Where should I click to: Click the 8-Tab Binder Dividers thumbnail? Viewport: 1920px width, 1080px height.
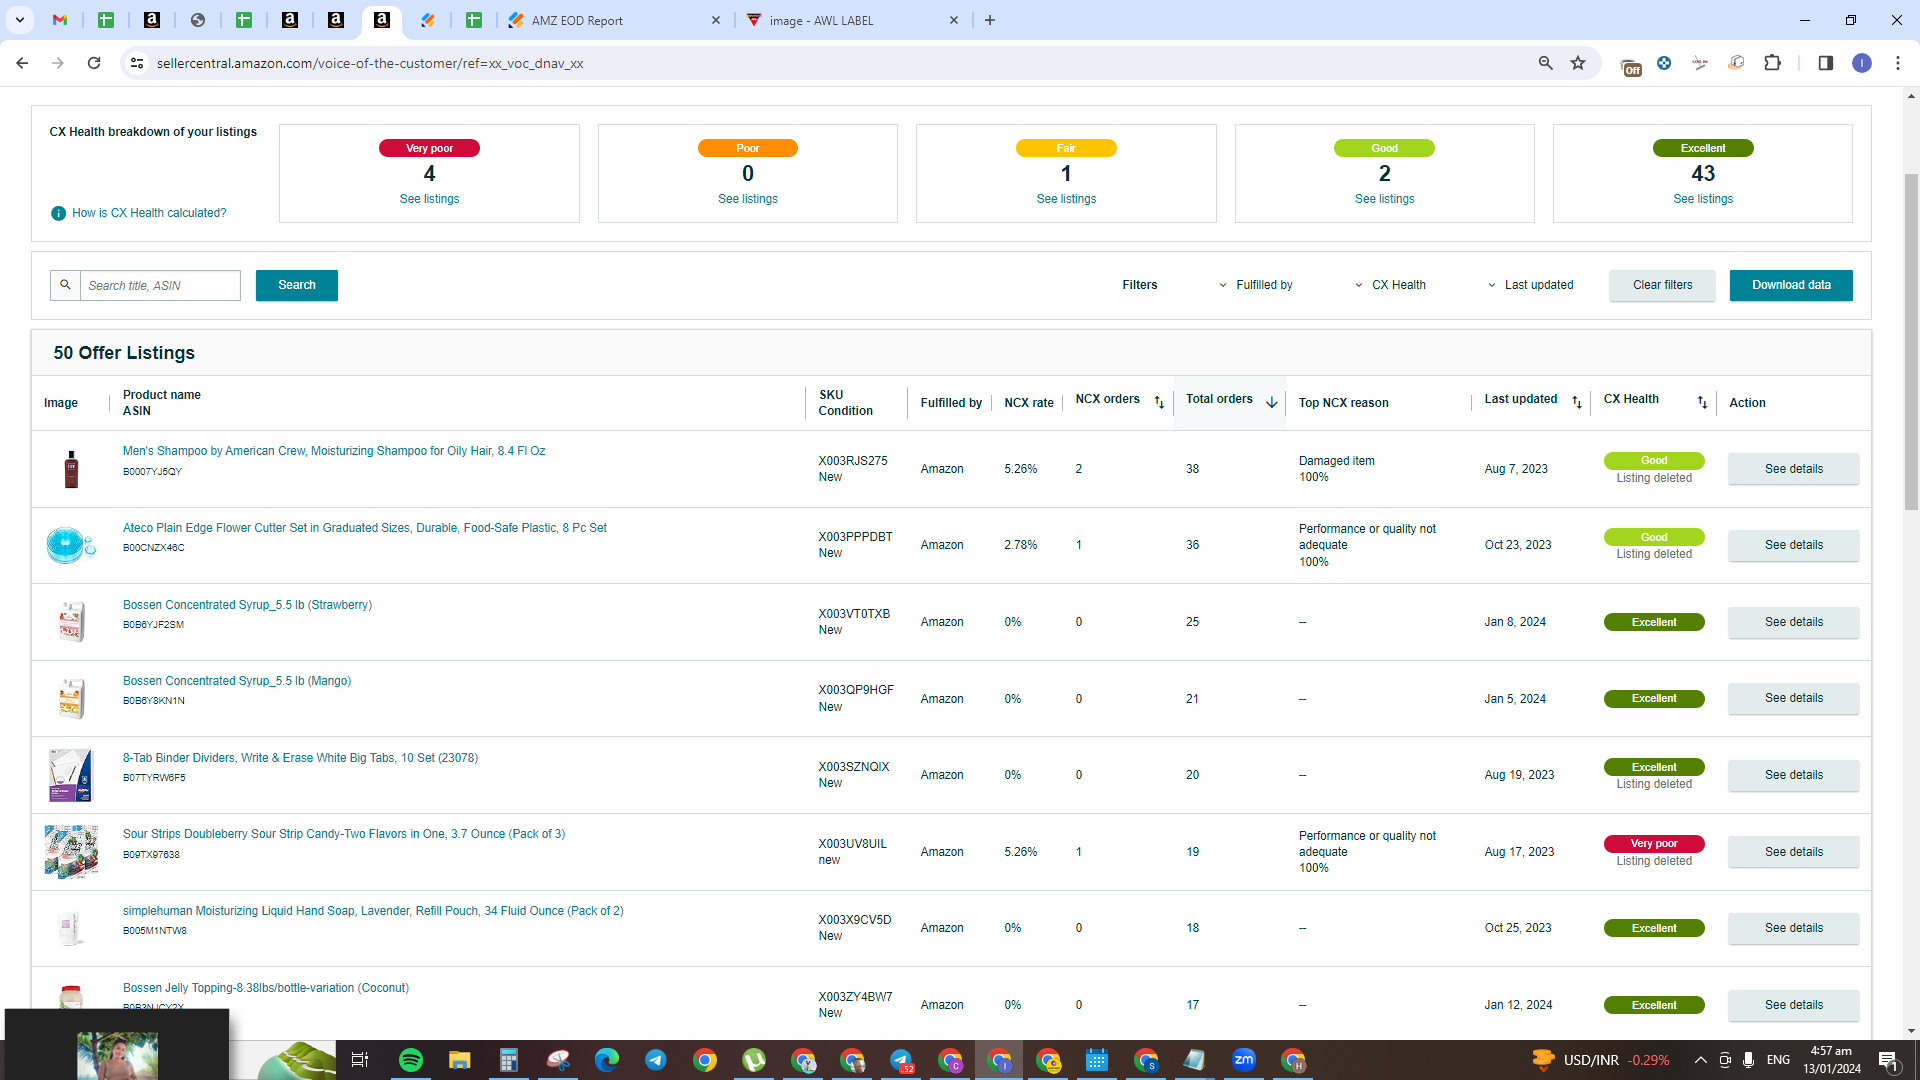pyautogui.click(x=71, y=775)
